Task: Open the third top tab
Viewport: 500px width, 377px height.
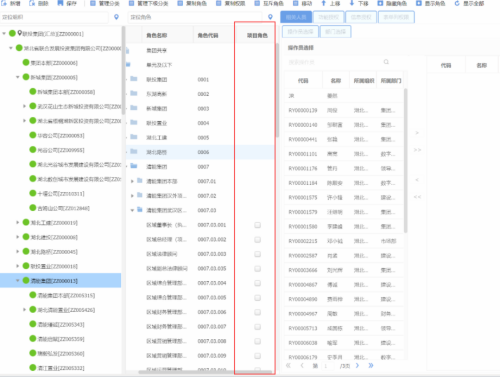Action: pyautogui.click(x=361, y=17)
